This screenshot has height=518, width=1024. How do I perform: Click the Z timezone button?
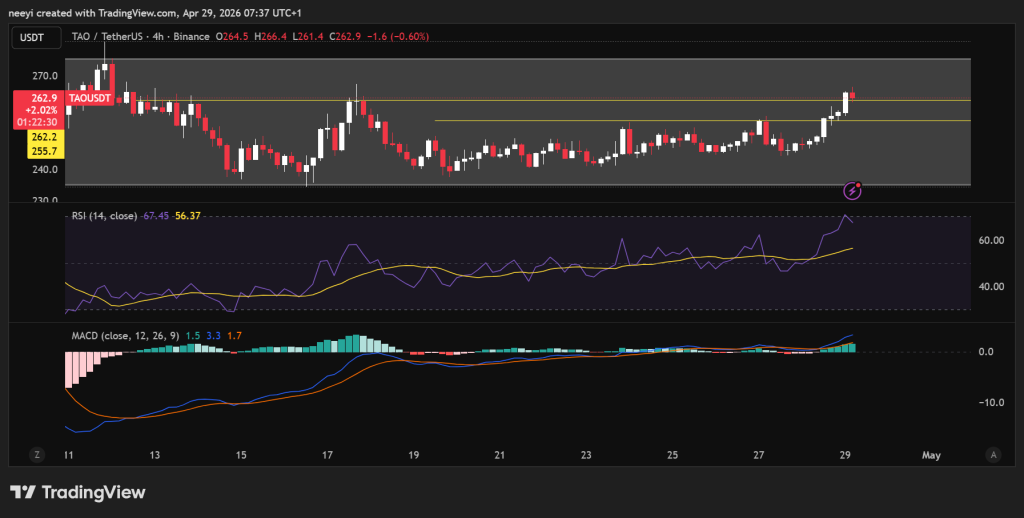coord(37,454)
